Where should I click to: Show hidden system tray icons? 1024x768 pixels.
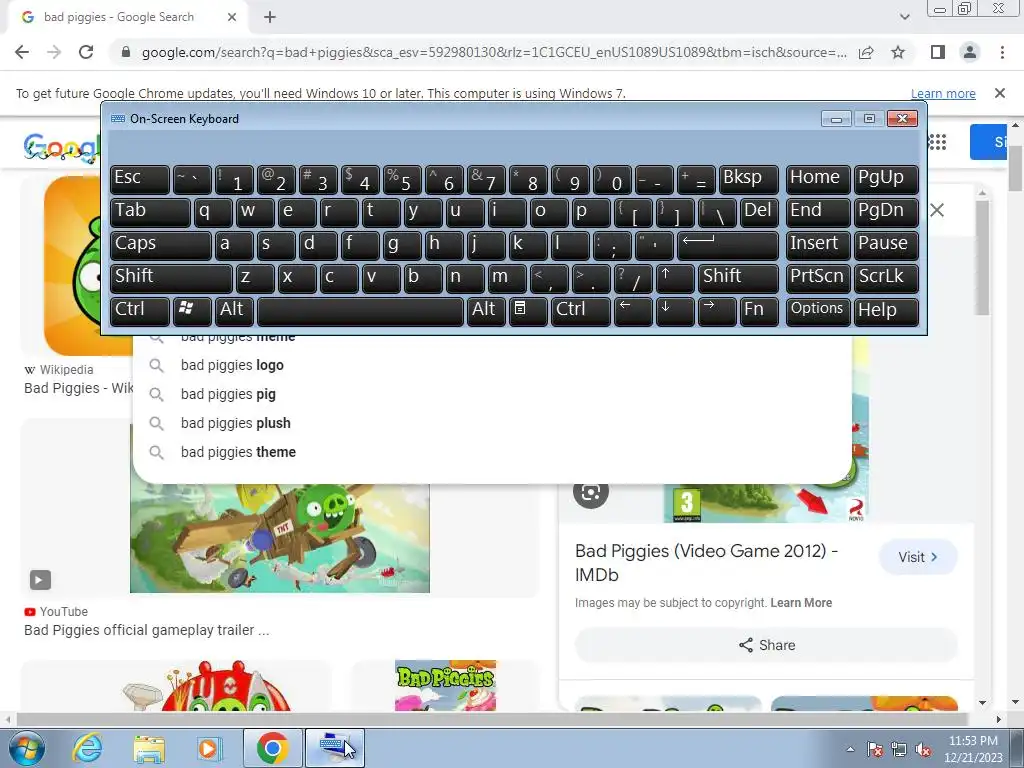click(850, 749)
